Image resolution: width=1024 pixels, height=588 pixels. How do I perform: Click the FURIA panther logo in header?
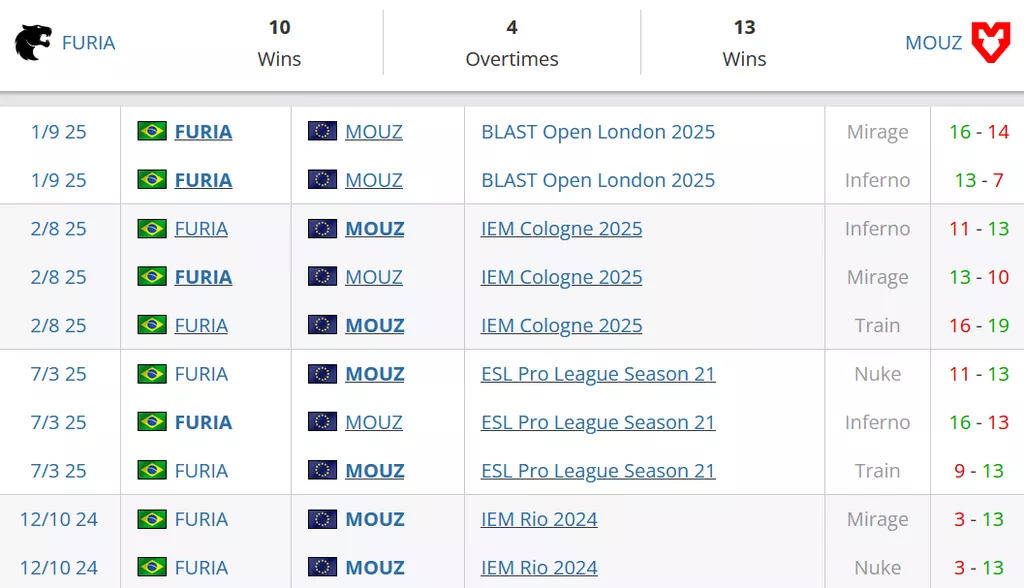click(33, 43)
